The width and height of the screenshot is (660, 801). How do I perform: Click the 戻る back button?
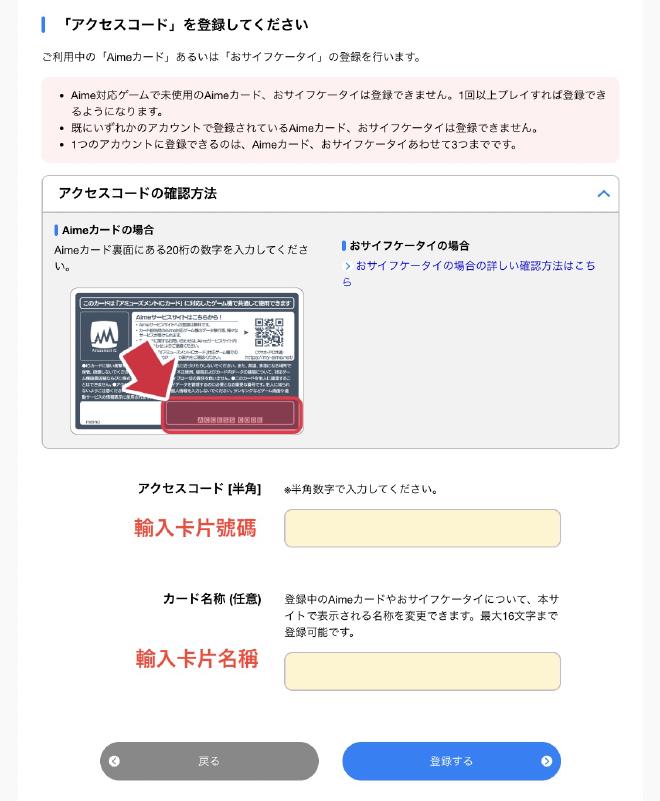pyautogui.click(x=209, y=761)
